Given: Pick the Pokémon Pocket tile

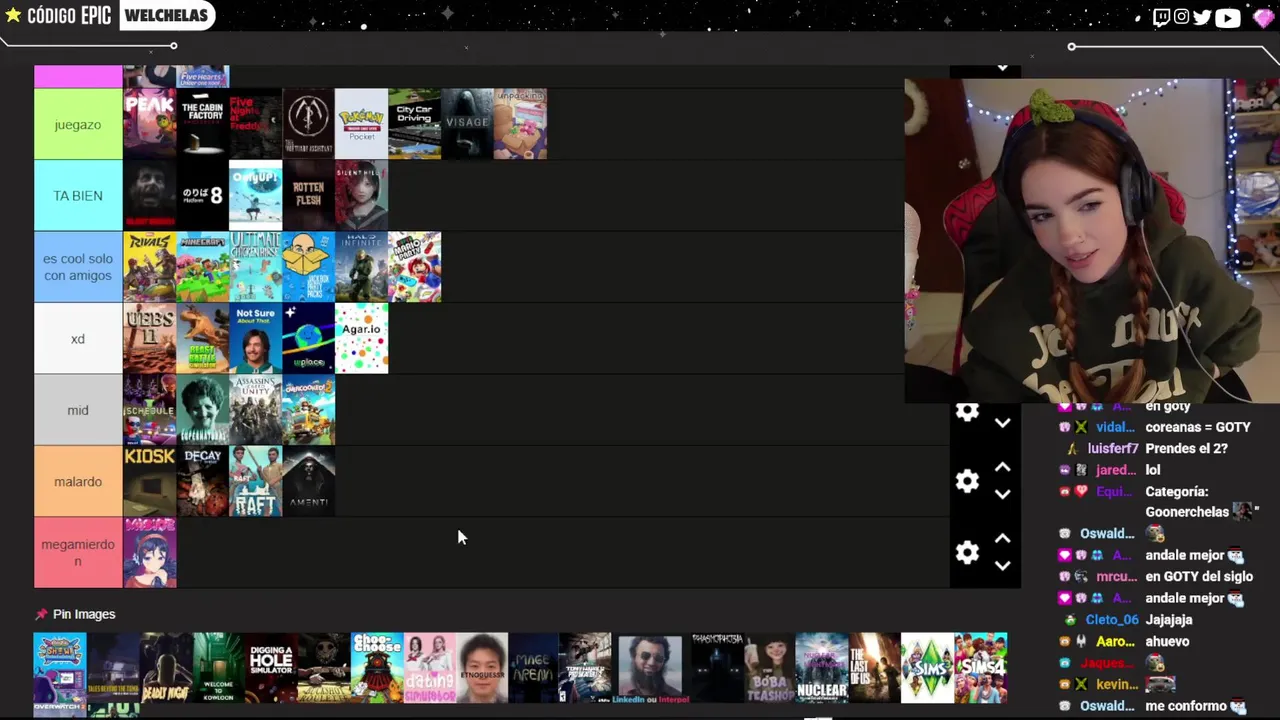Looking at the screenshot, I should pos(361,124).
